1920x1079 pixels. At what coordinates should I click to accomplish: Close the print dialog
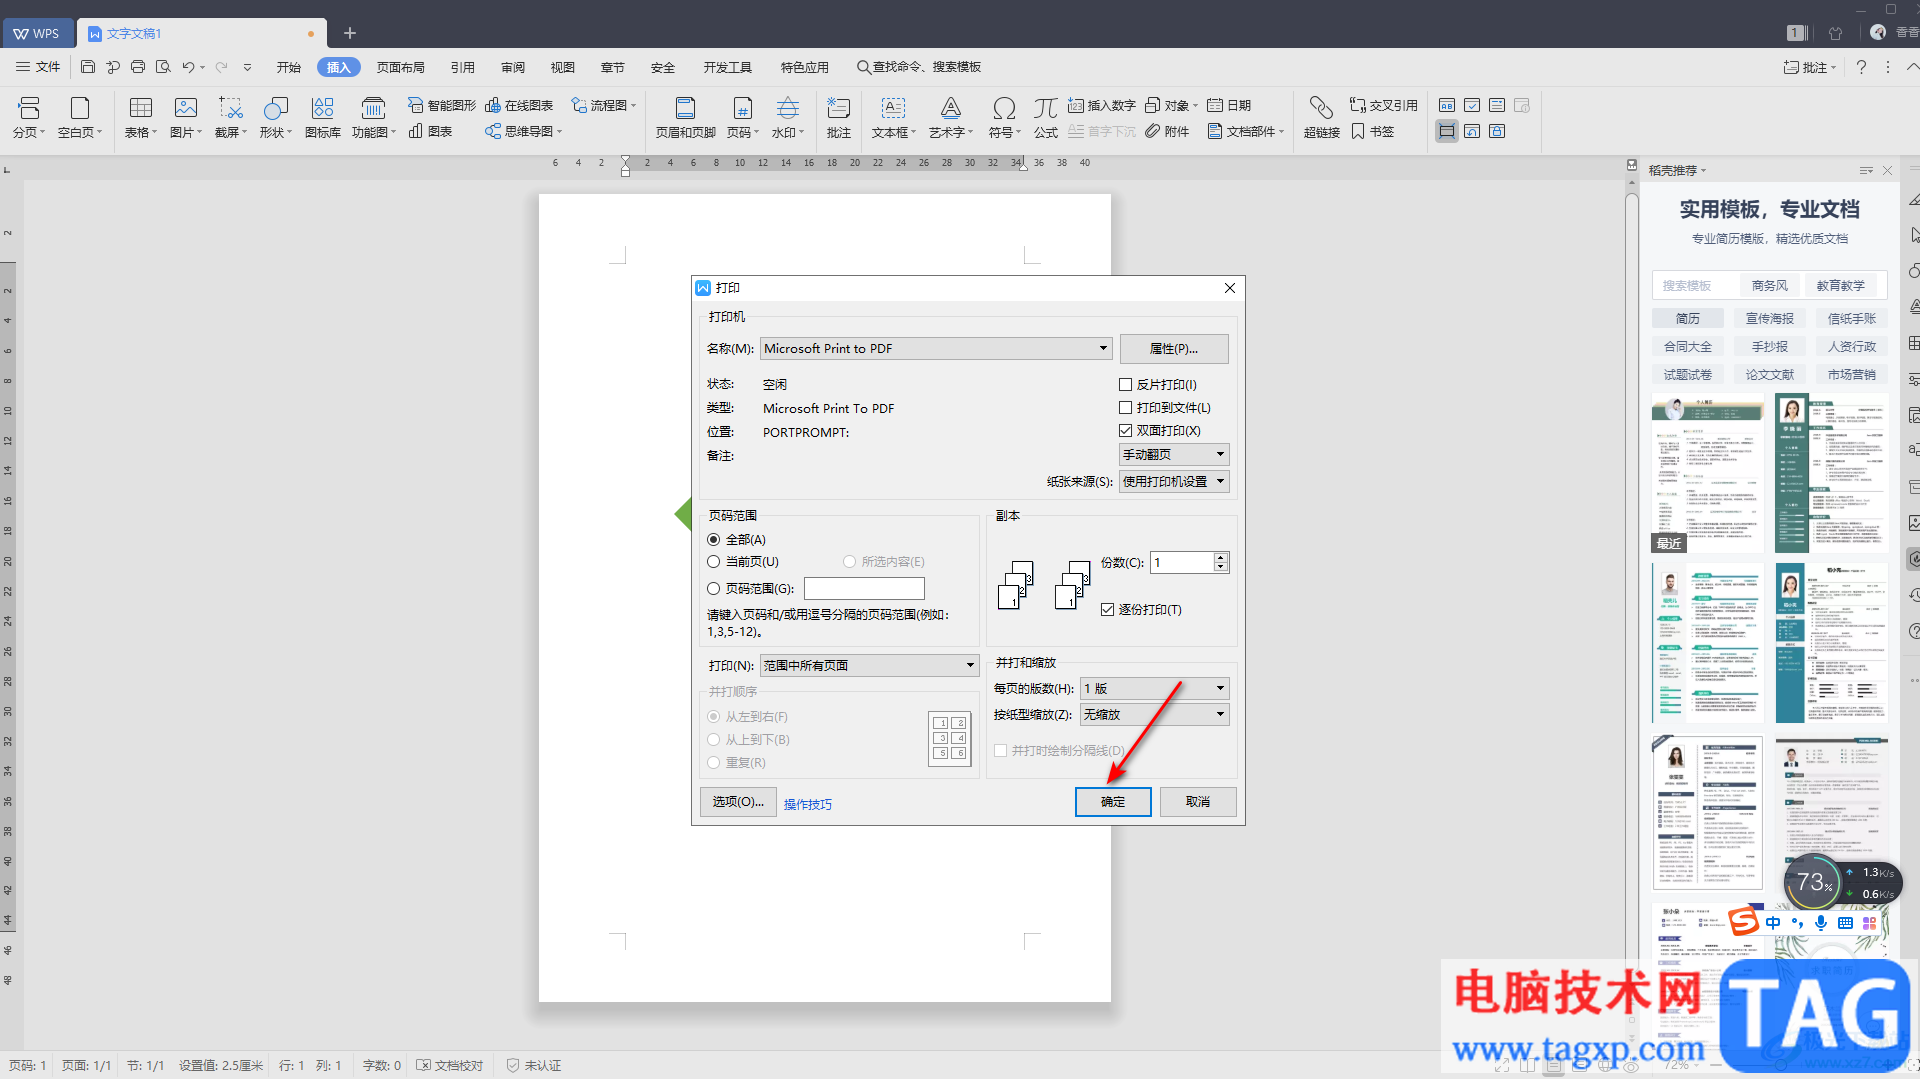pos(1230,288)
